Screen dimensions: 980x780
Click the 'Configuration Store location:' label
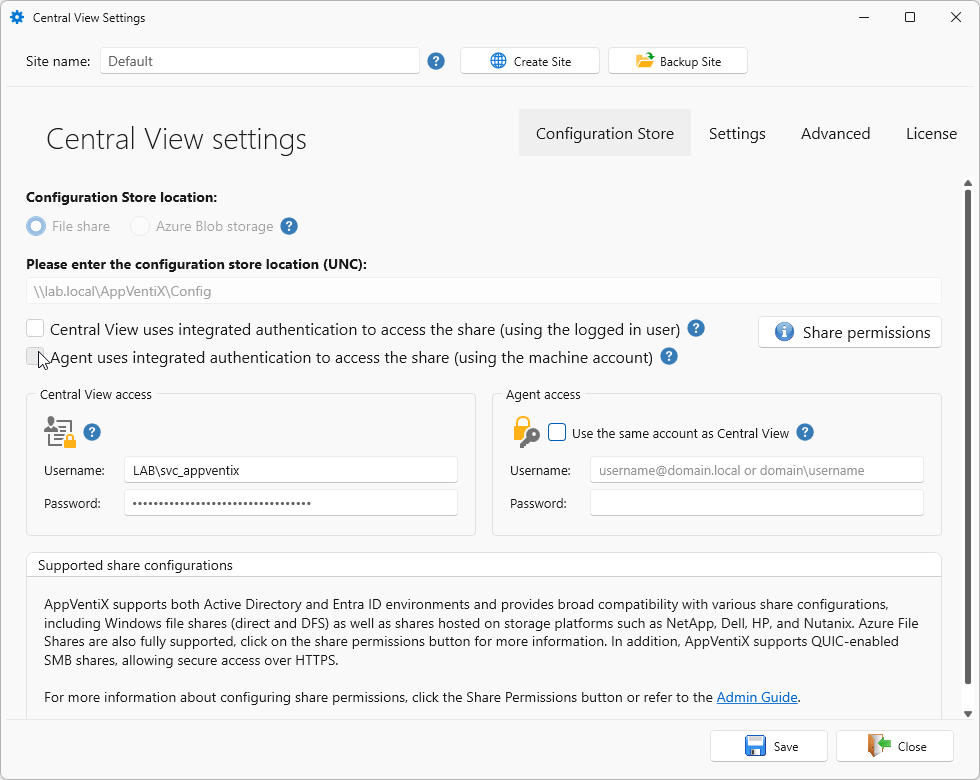[121, 198]
